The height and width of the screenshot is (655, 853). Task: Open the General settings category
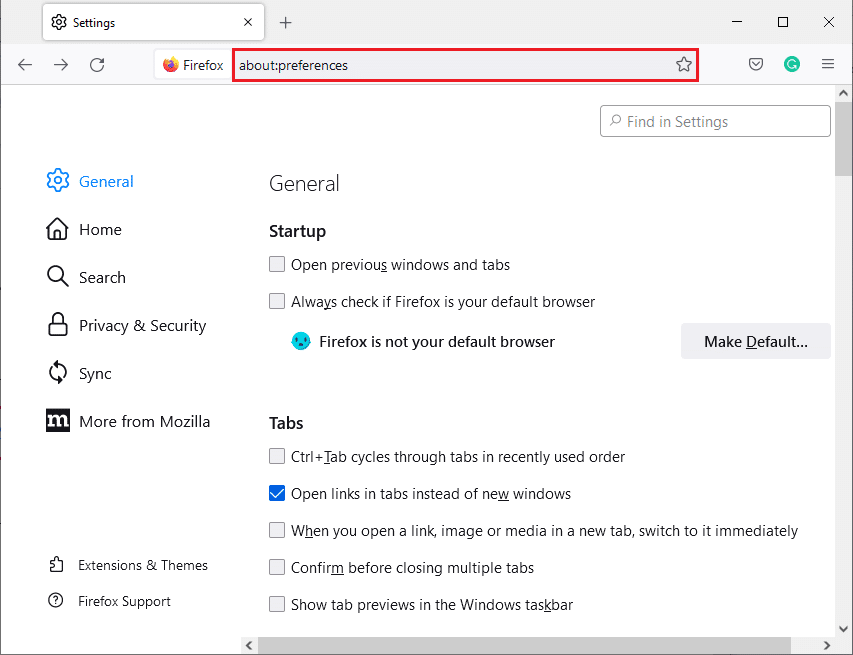point(106,181)
